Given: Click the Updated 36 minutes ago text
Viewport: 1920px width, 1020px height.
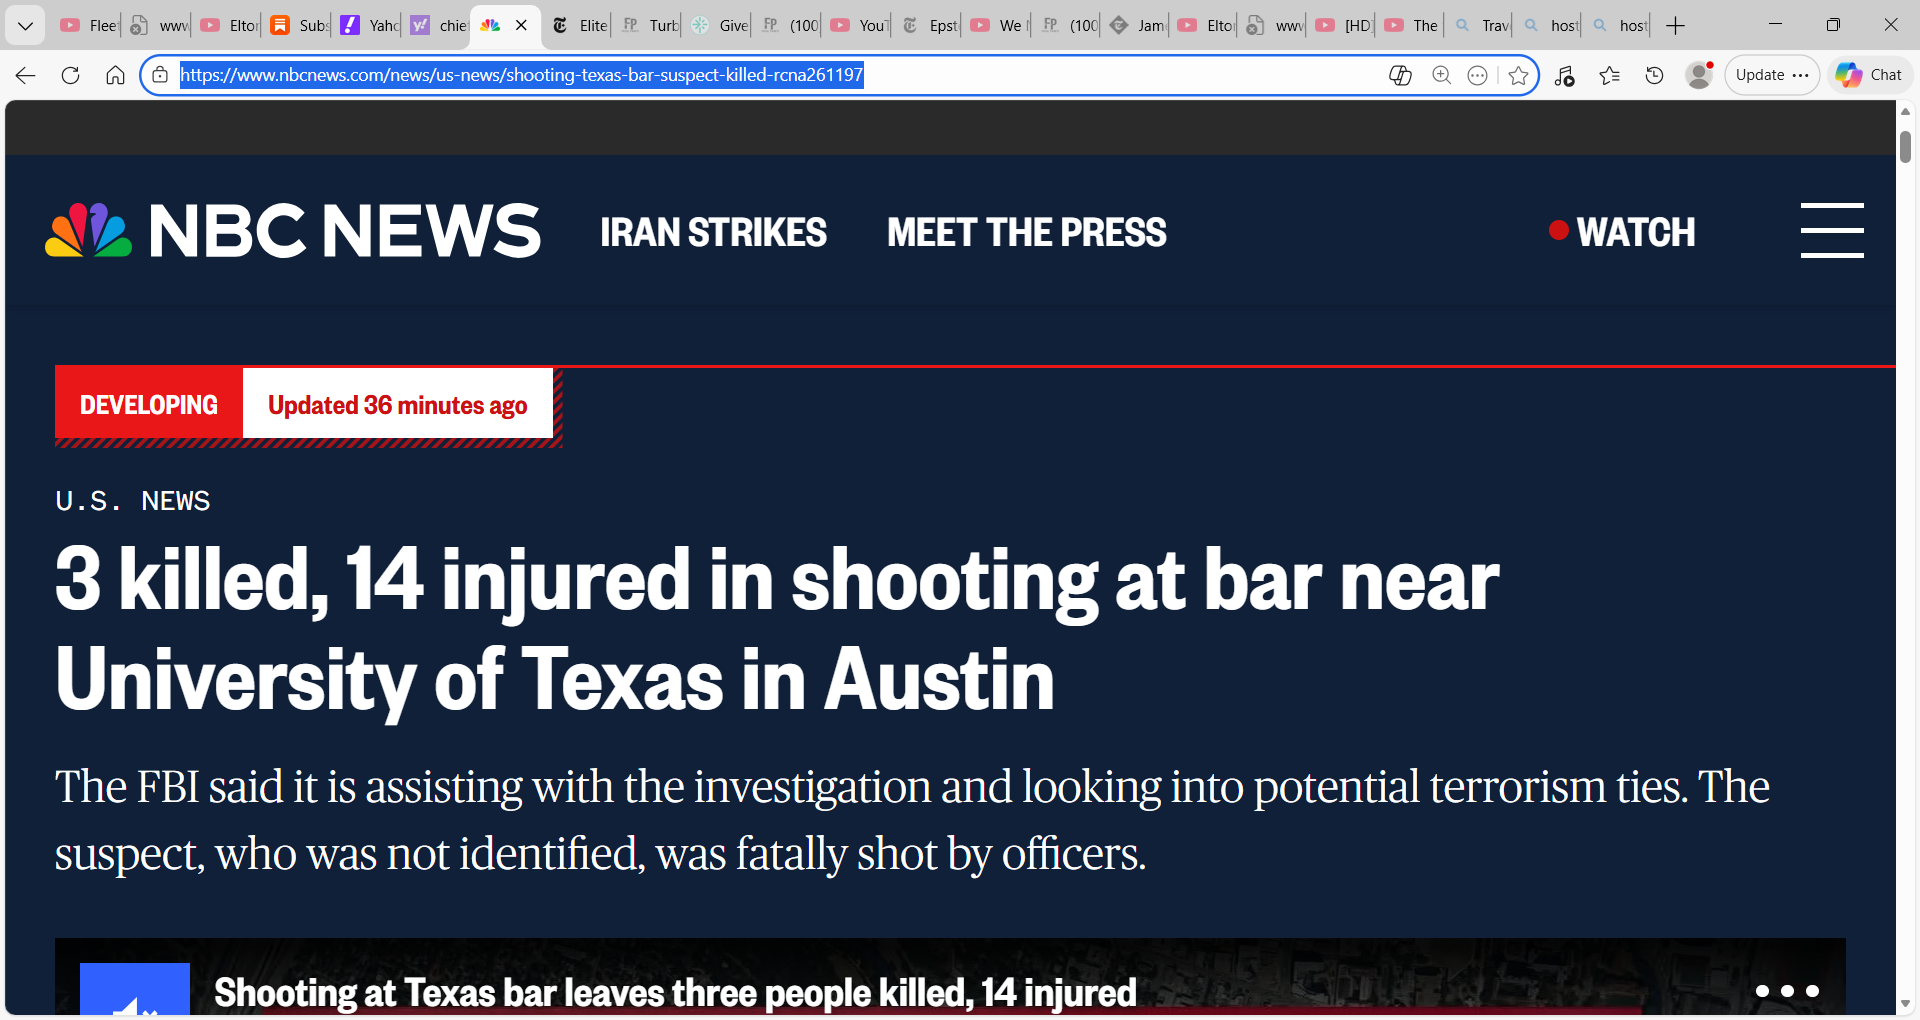Looking at the screenshot, I should [x=398, y=405].
